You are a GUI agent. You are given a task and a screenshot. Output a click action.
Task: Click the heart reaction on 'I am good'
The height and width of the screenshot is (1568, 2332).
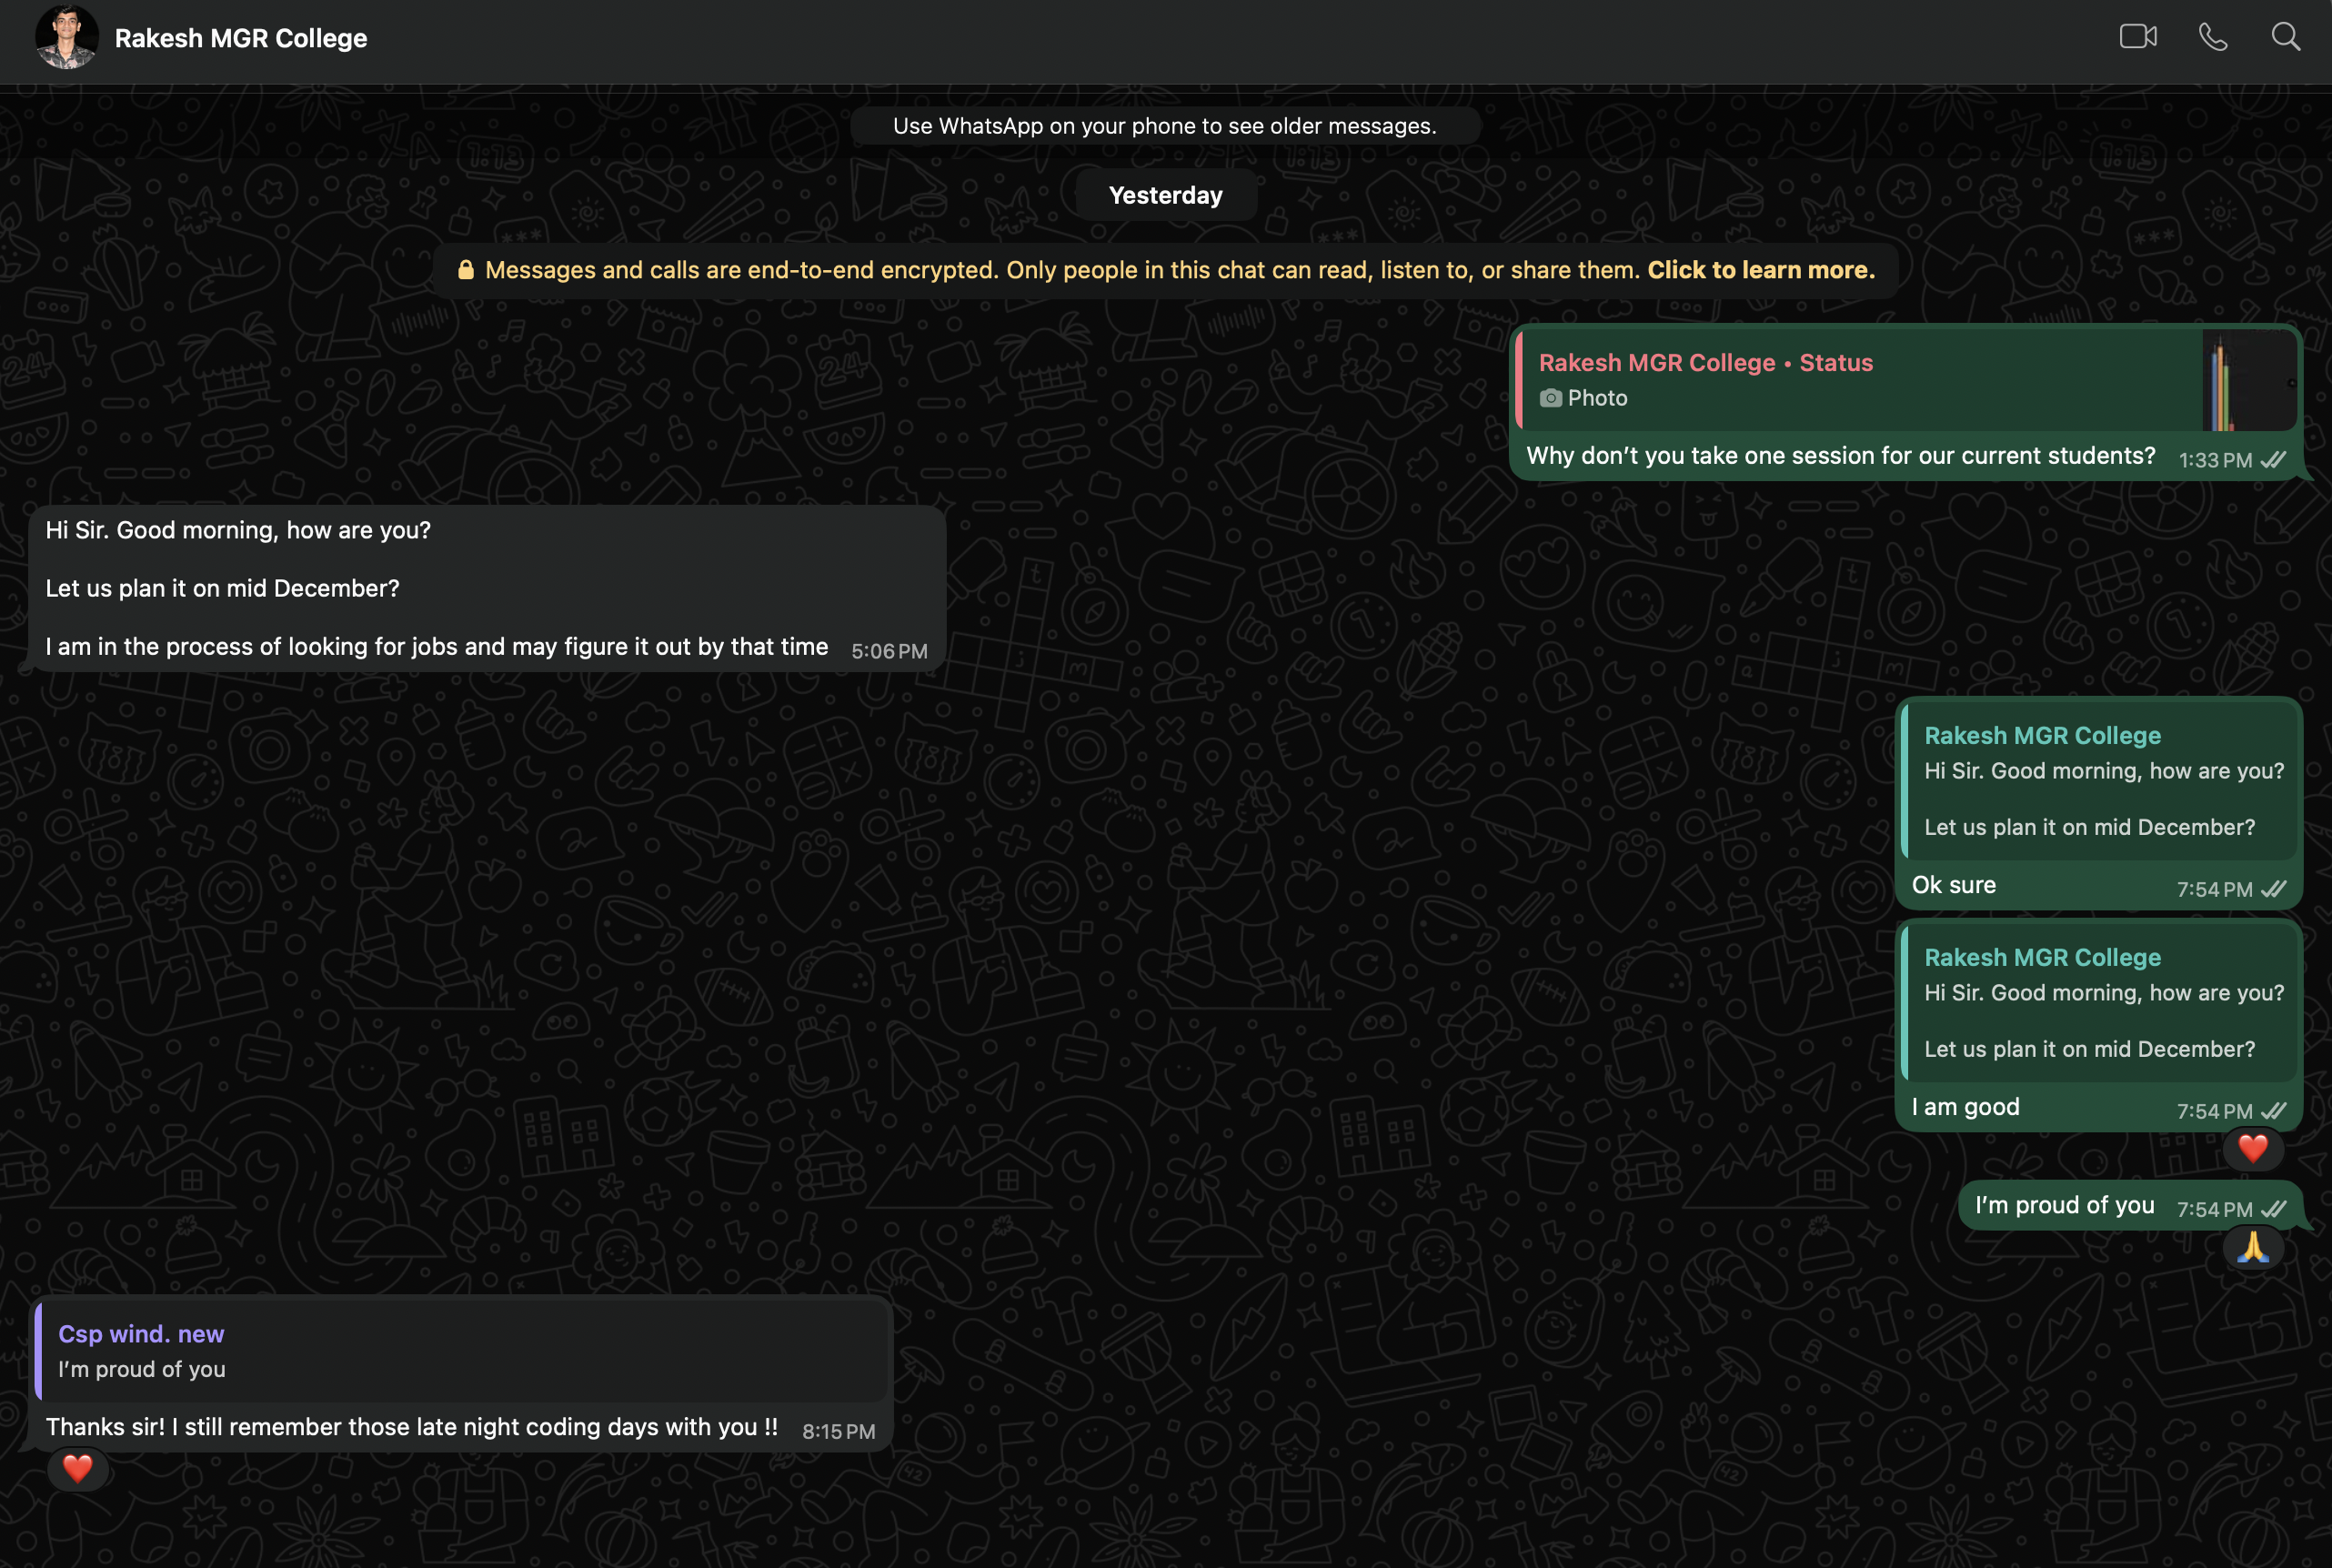click(2252, 1148)
